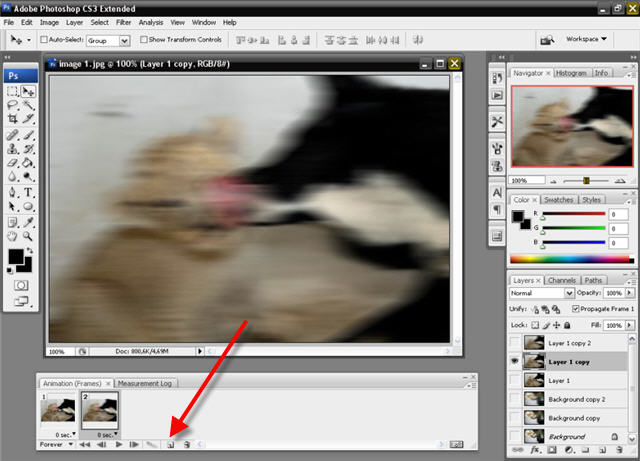Image resolution: width=640 pixels, height=461 pixels.
Task: Duplicate the selected animation frame
Action: point(171,445)
